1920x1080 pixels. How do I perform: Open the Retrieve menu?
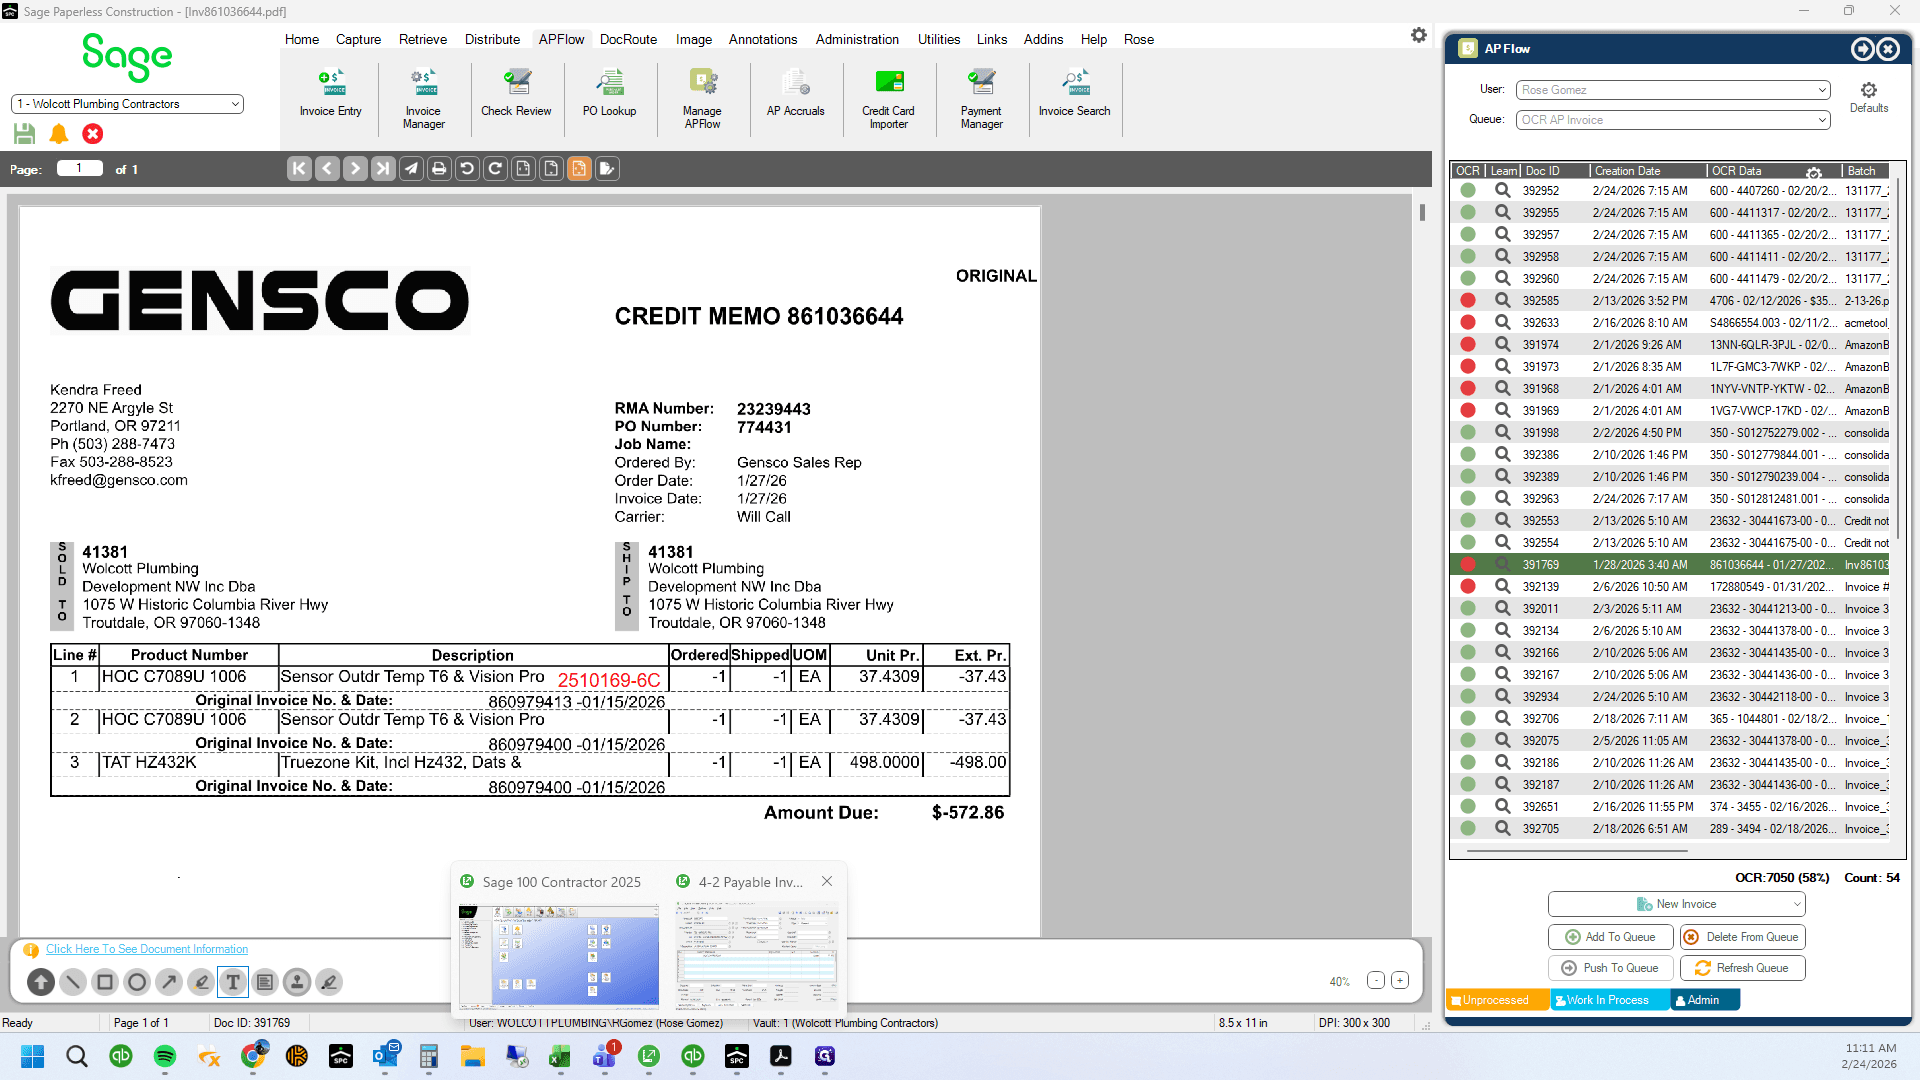click(x=423, y=39)
